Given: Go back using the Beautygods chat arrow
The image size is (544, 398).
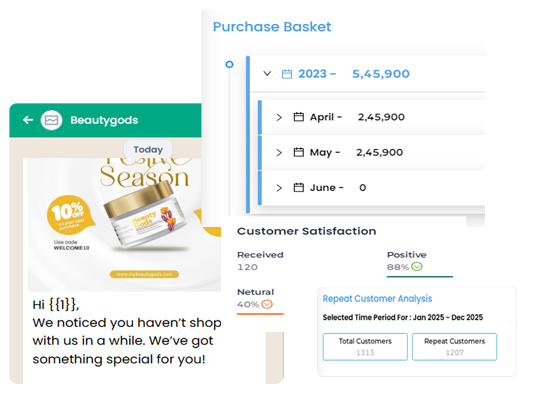Looking at the screenshot, I should click(28, 120).
